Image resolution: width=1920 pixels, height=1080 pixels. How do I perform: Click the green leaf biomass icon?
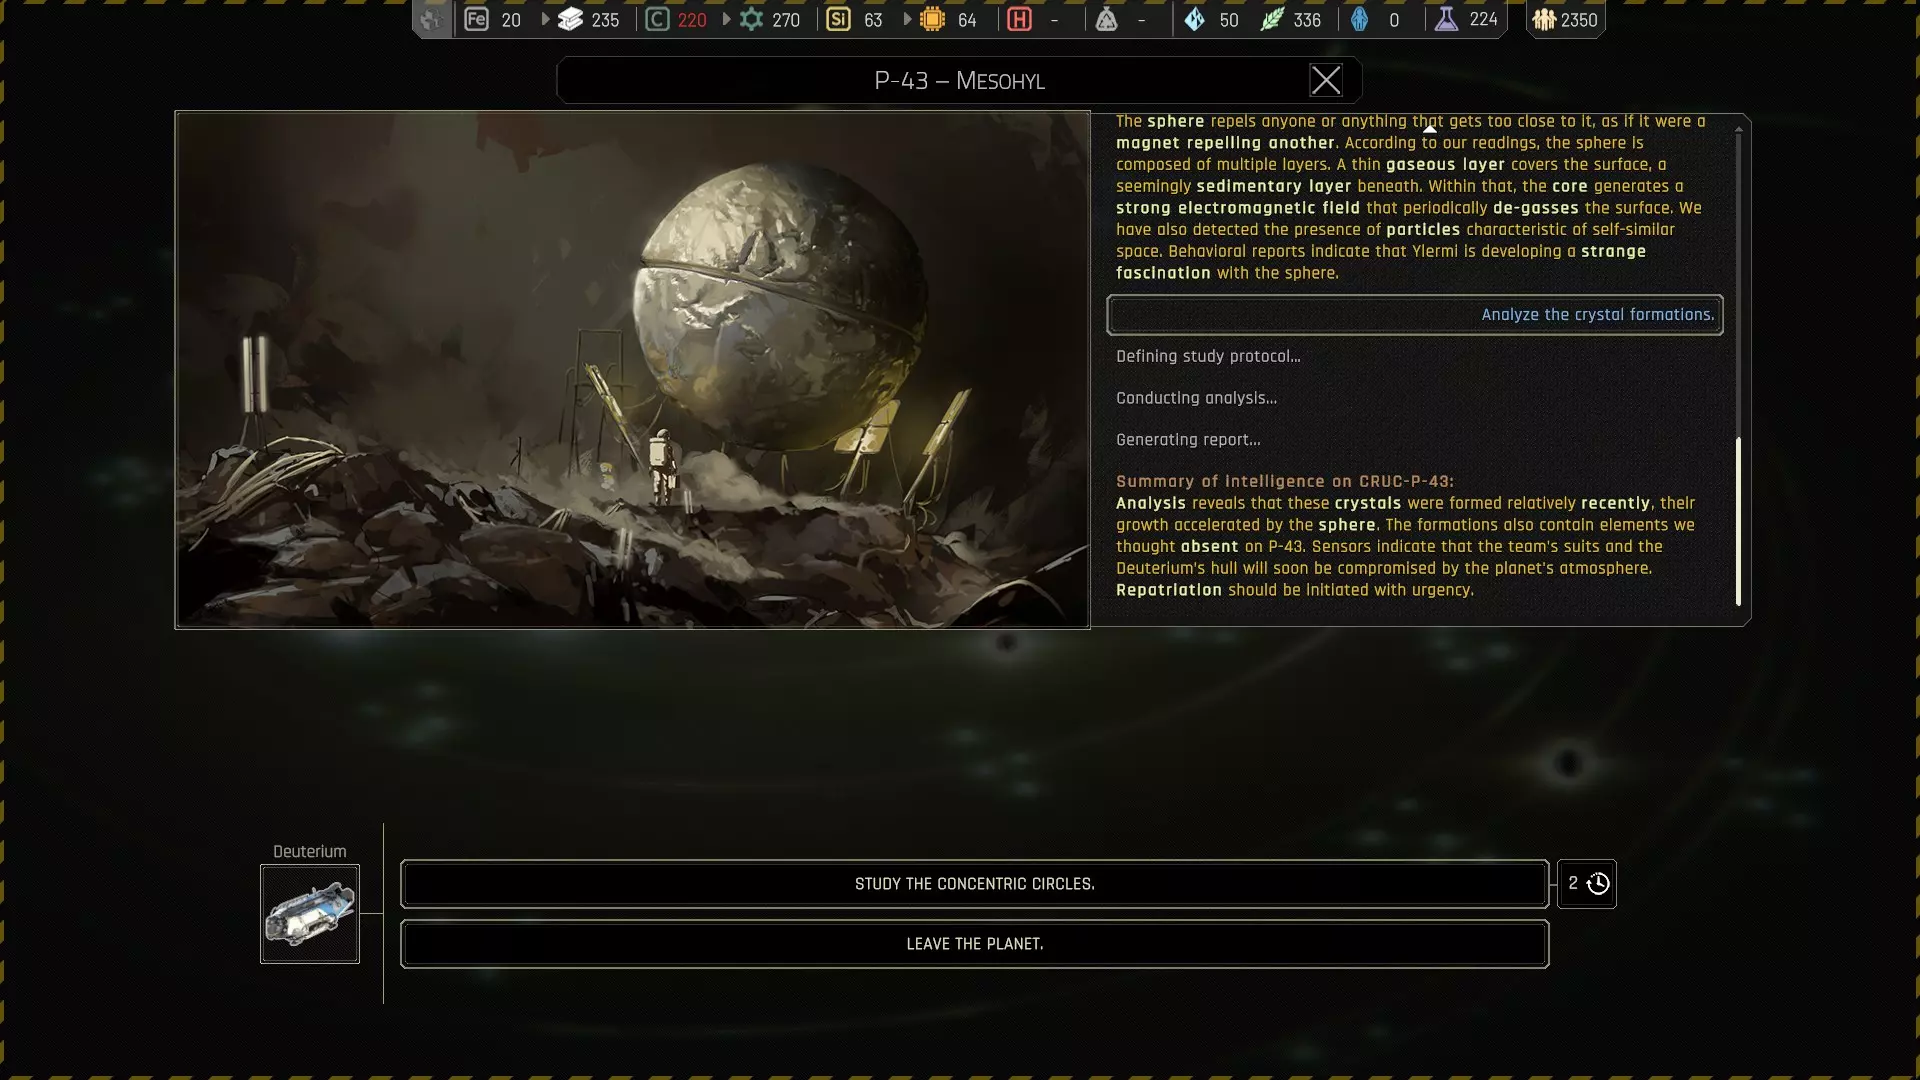pyautogui.click(x=1271, y=19)
